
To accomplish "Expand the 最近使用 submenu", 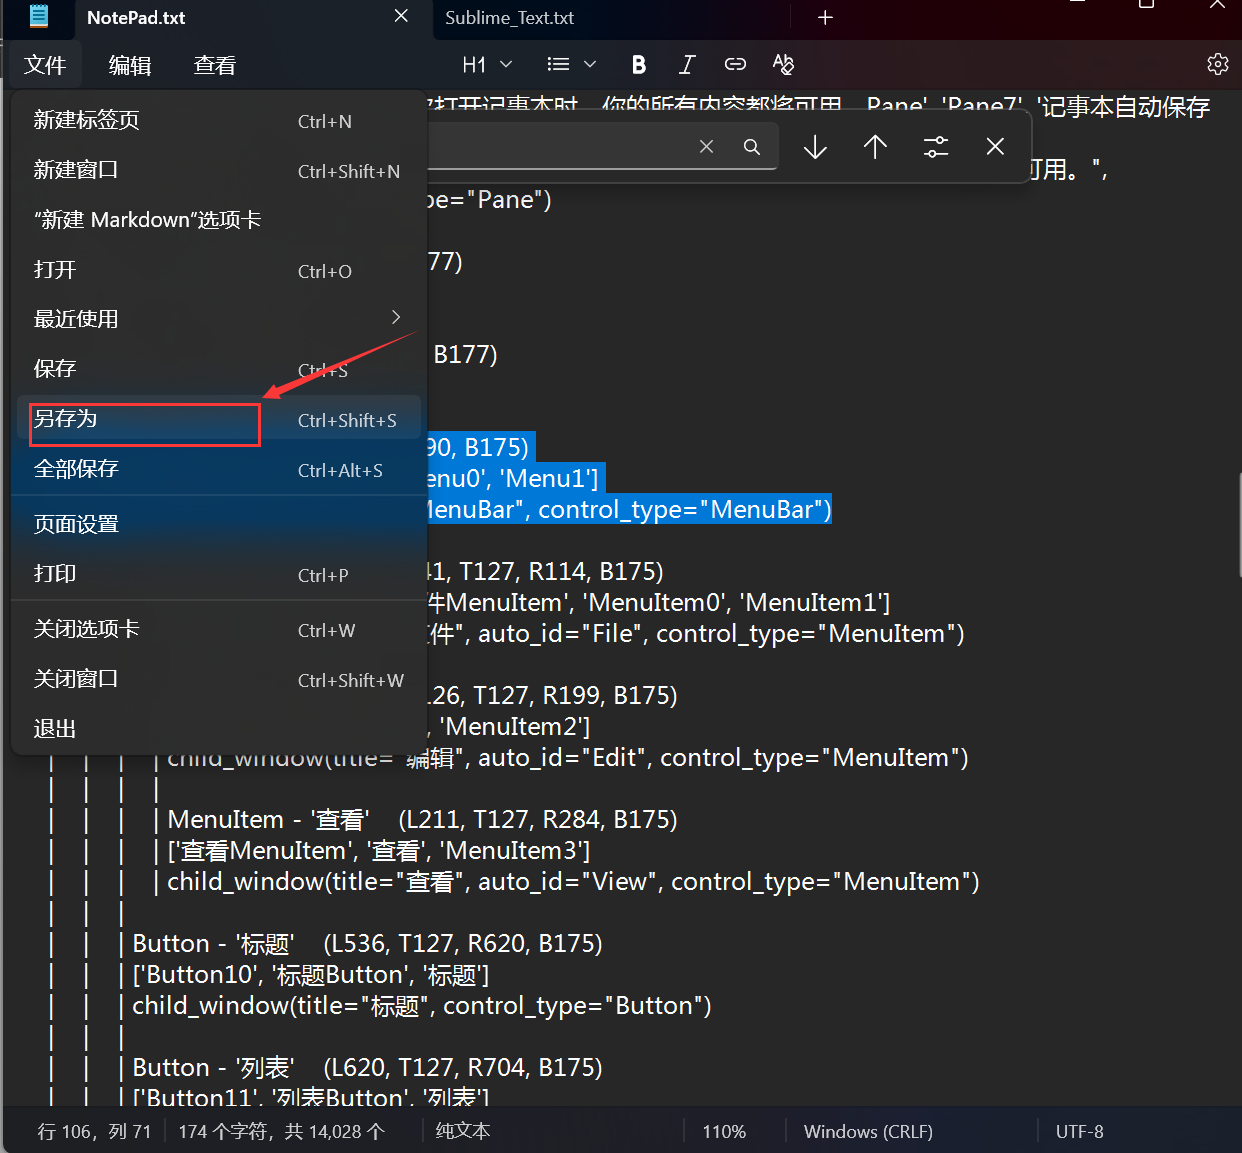I will [x=219, y=319].
